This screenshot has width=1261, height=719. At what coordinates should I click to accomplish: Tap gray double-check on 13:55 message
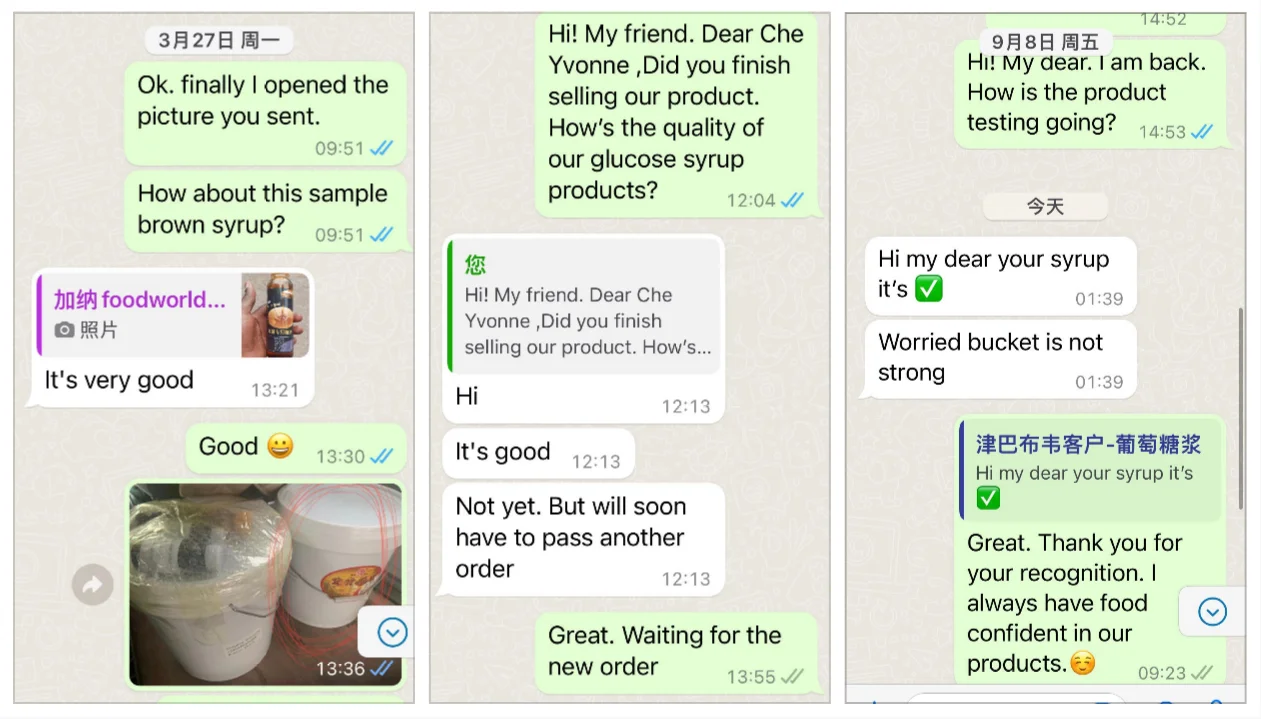point(792,677)
